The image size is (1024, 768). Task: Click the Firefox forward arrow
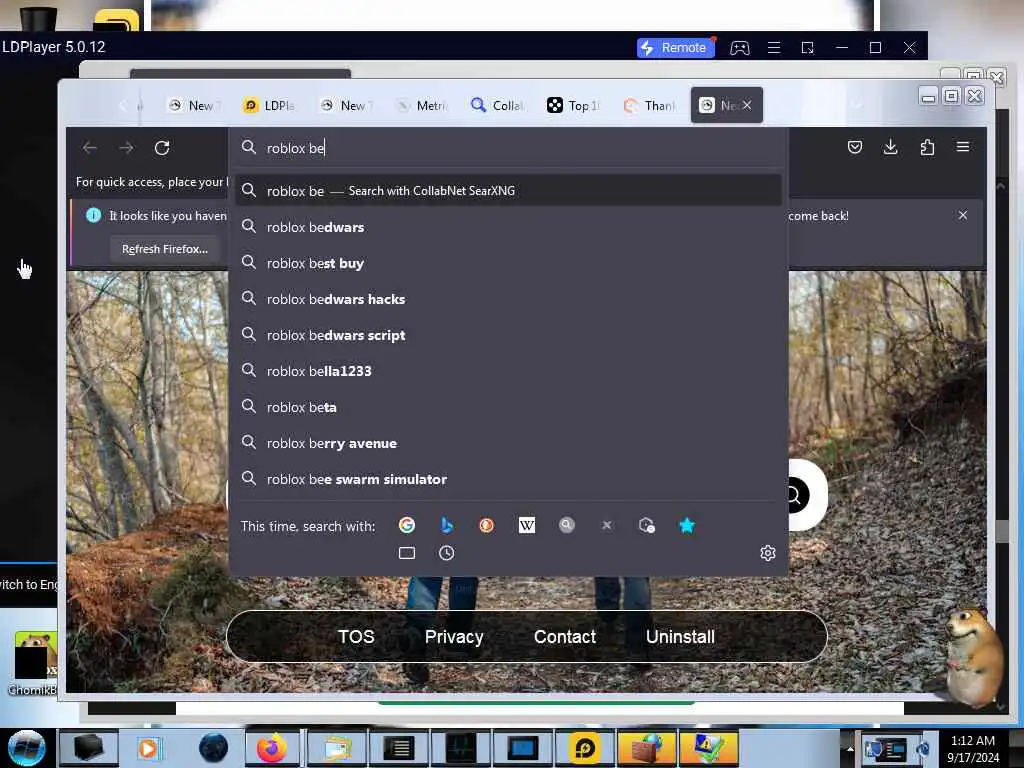pyautogui.click(x=126, y=148)
